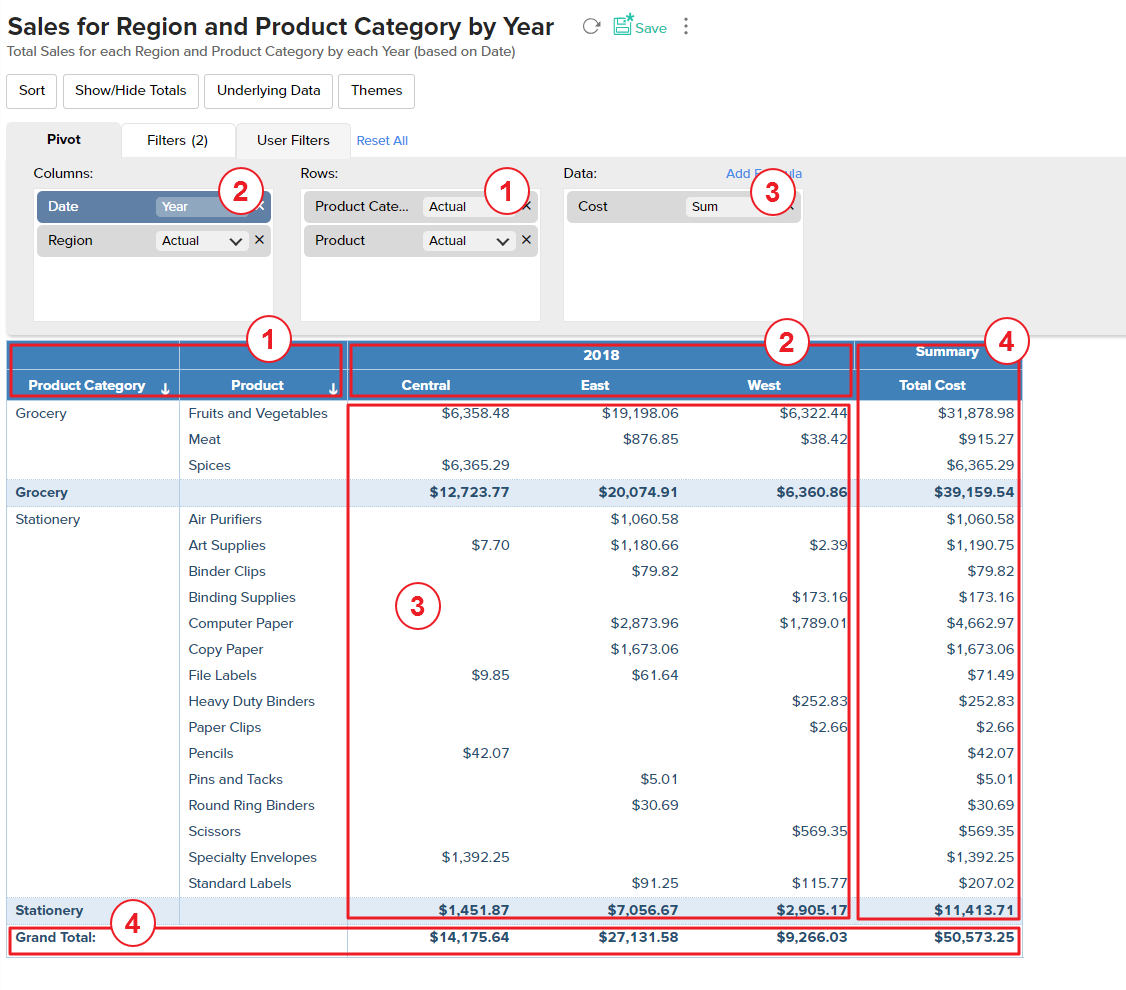Click the Underlying Data button
Screen dimensions: 1126x990
pos(268,91)
